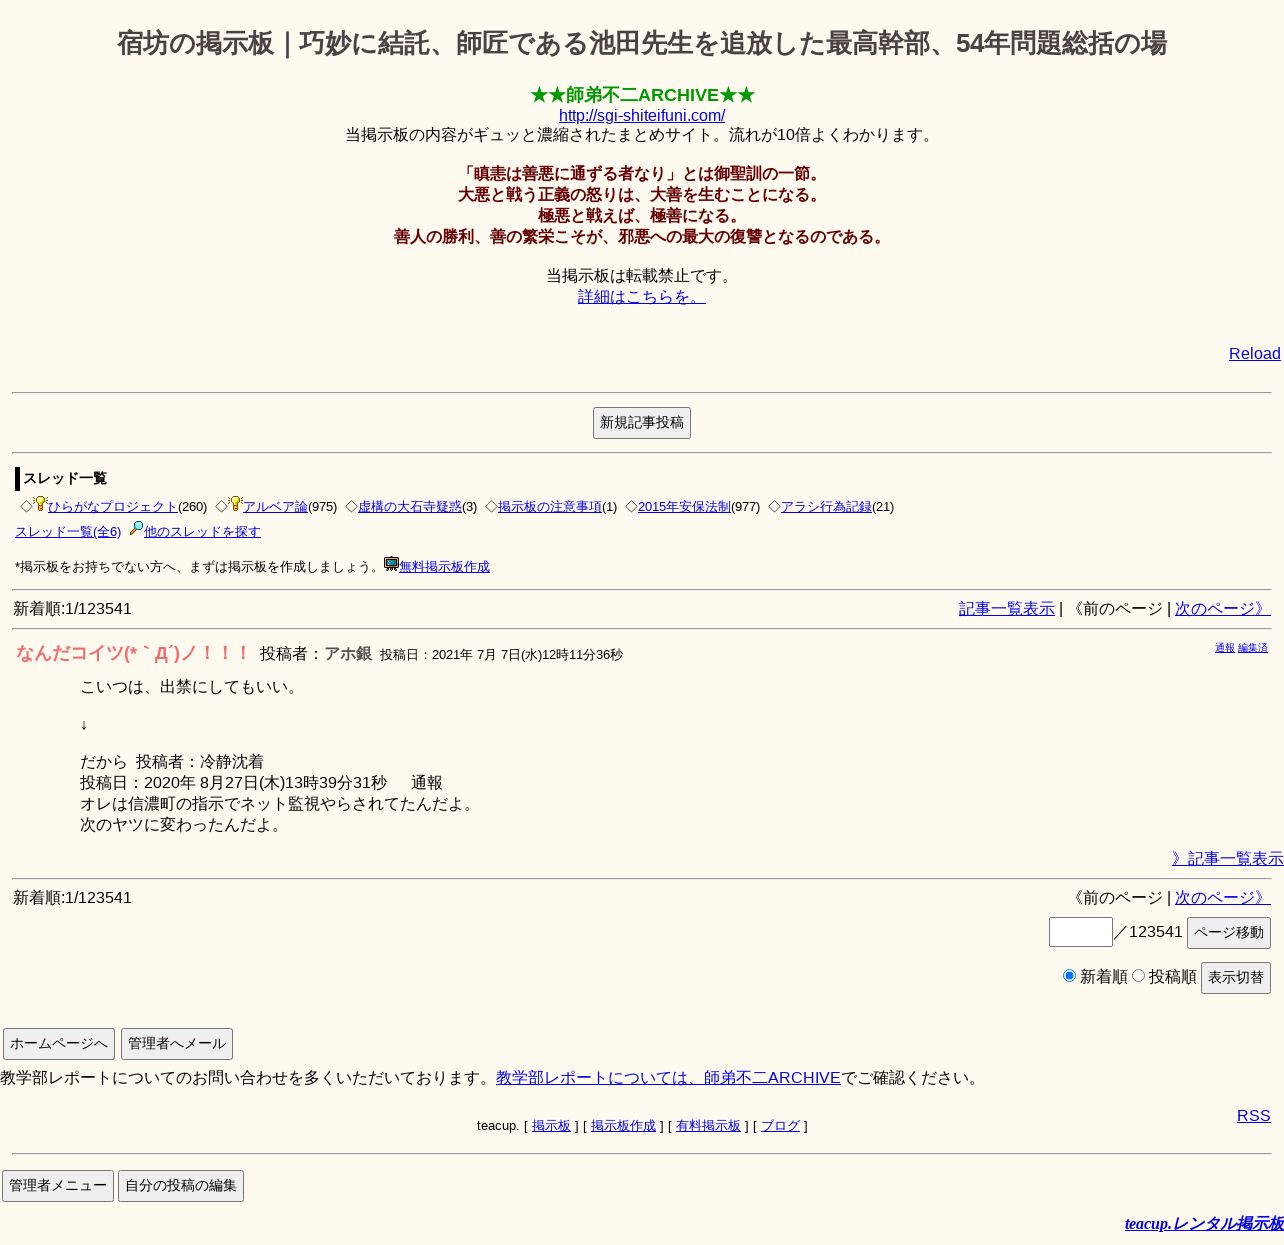Open the teacup.レンタル掲示板 link
1284x1245 pixels.
coord(1204,1224)
